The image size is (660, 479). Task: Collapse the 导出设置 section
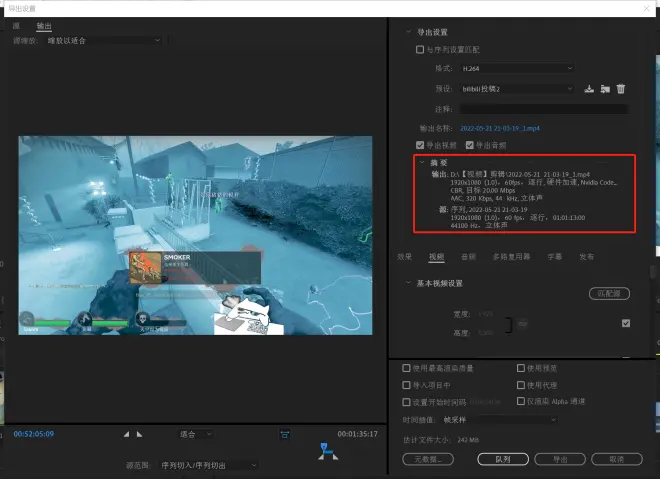coord(408,32)
